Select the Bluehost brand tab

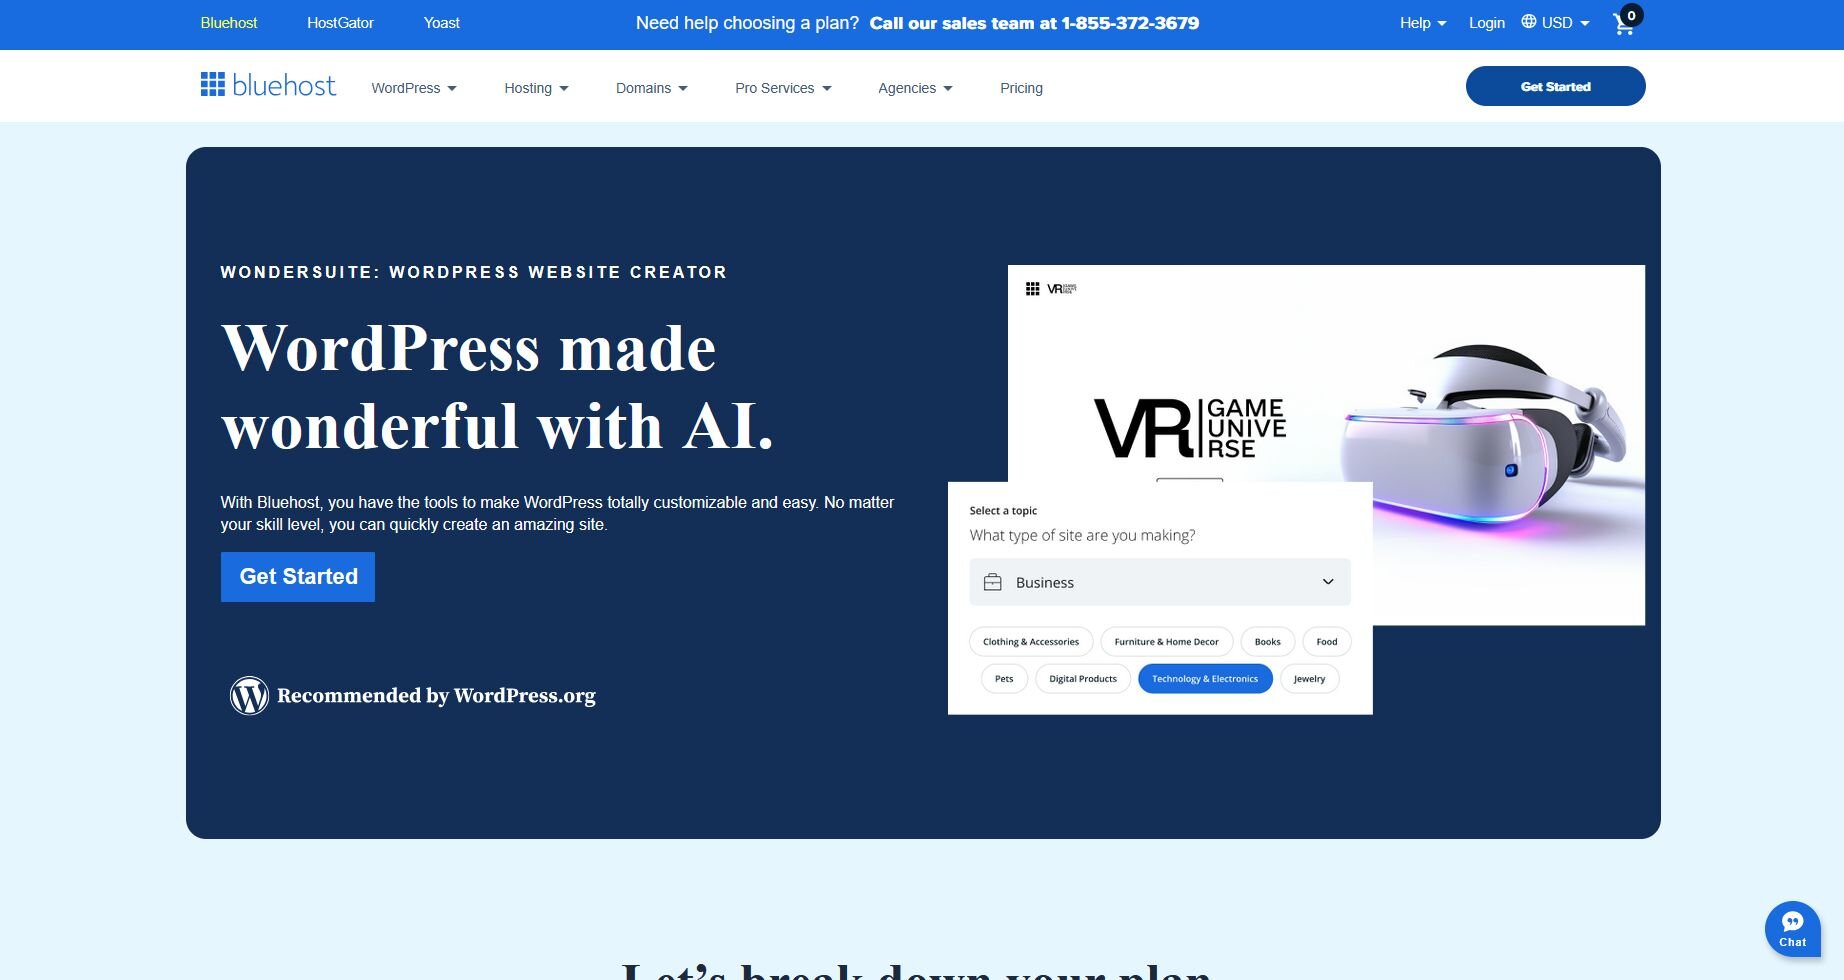coord(229,23)
